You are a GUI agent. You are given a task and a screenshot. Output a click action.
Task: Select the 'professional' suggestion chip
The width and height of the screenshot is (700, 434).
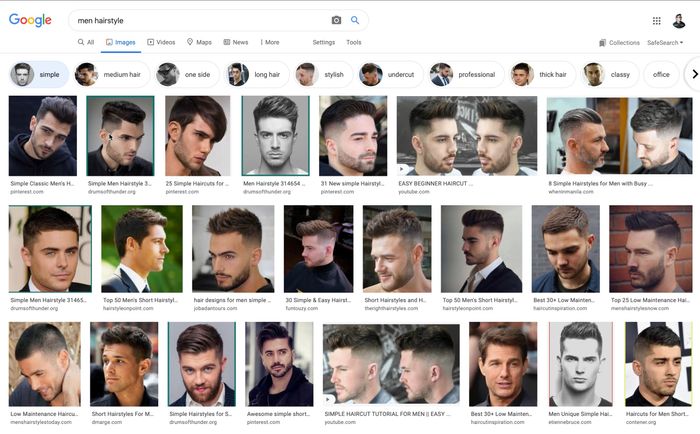(466, 75)
